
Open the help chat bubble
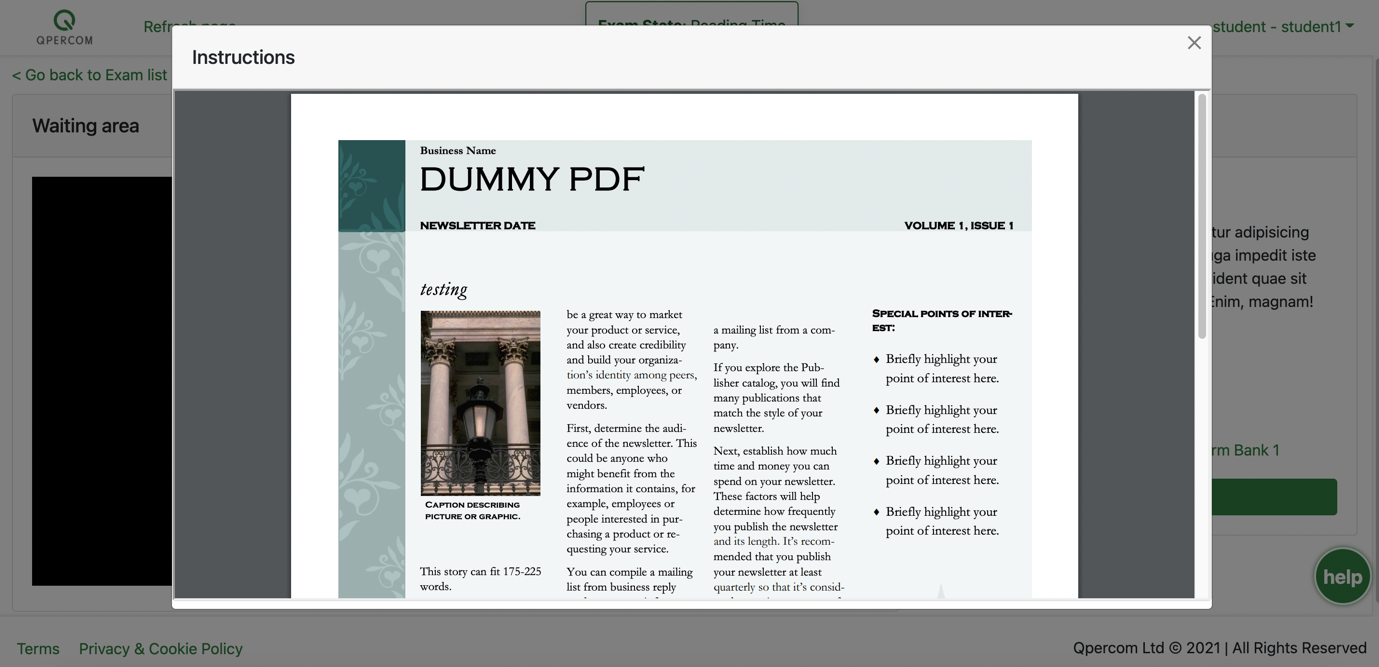[1343, 576]
